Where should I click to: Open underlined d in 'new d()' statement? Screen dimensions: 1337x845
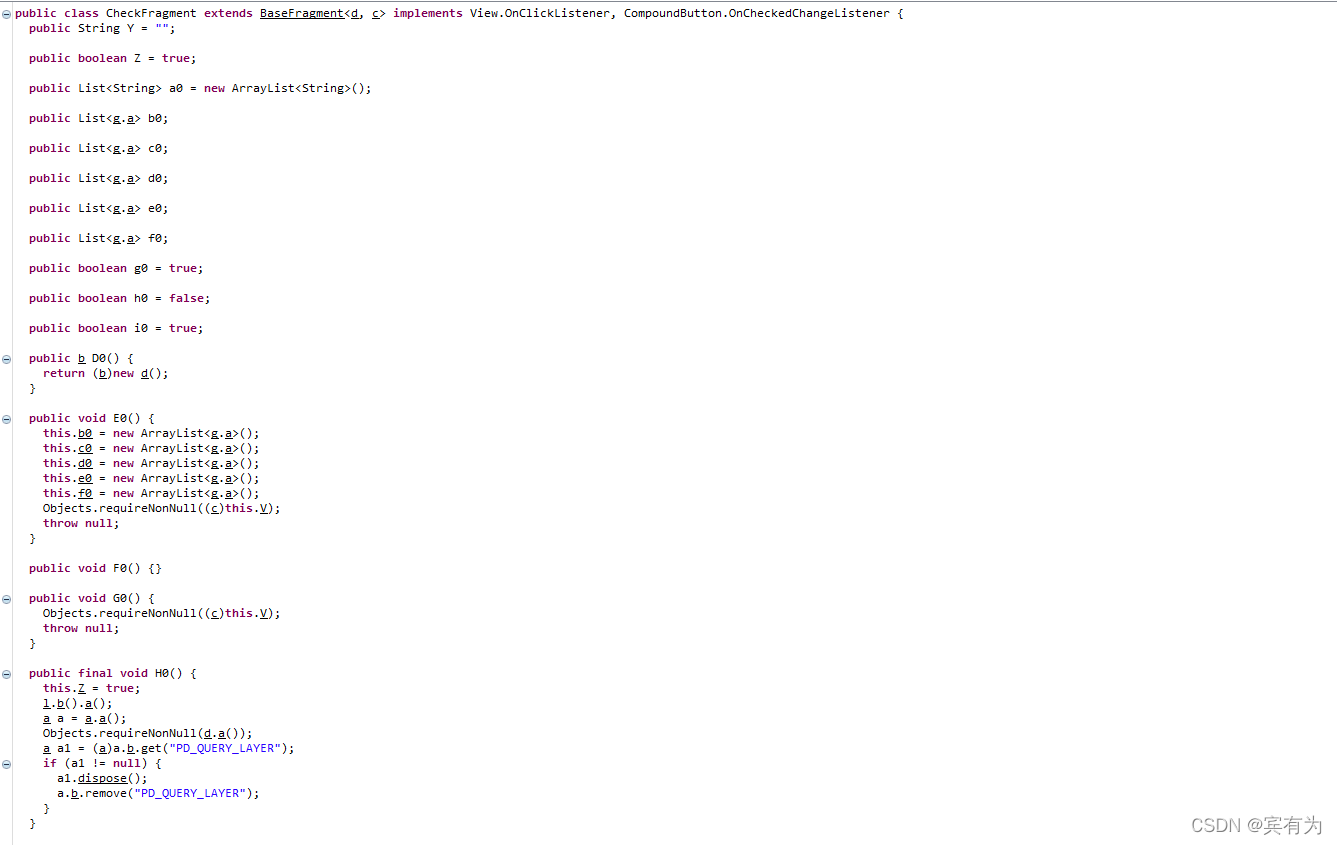pos(144,373)
